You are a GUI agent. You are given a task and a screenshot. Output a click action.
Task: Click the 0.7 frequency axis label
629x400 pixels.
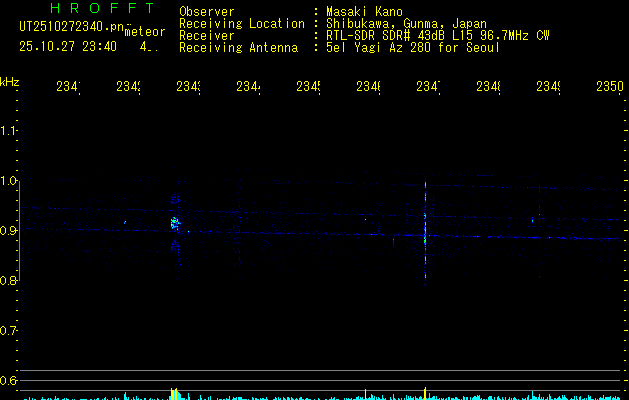9,330
